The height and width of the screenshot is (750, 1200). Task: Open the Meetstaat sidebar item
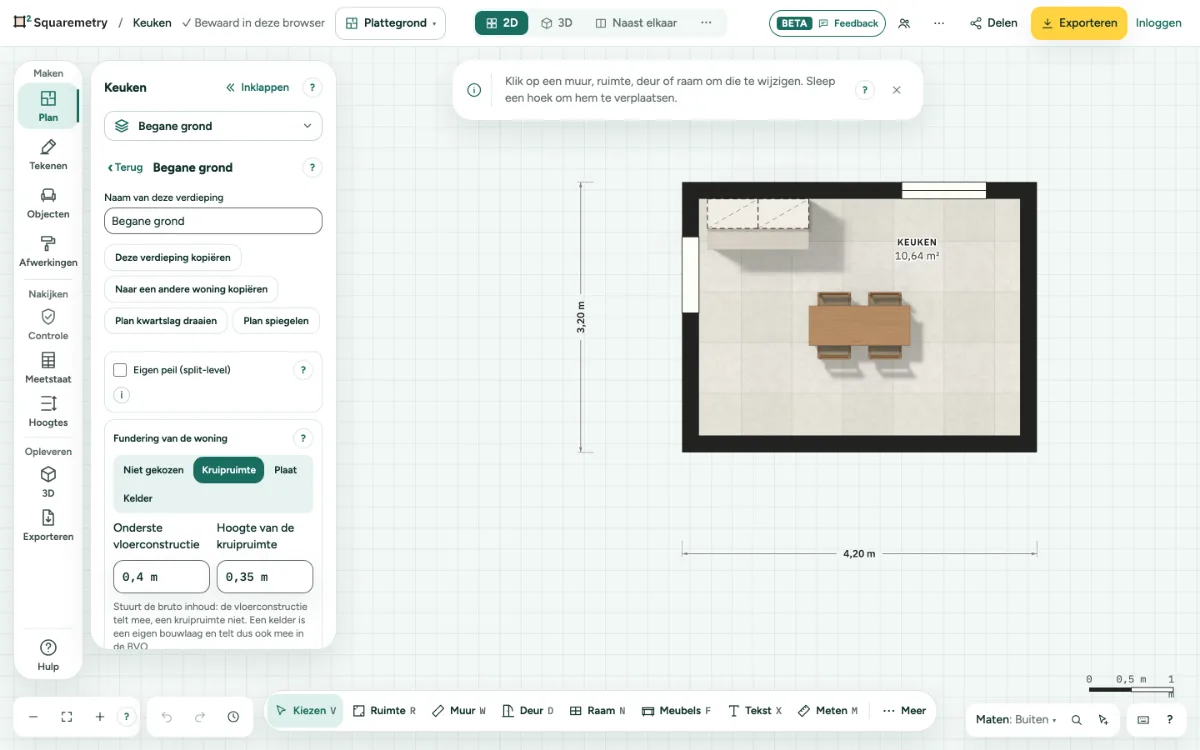tap(48, 368)
